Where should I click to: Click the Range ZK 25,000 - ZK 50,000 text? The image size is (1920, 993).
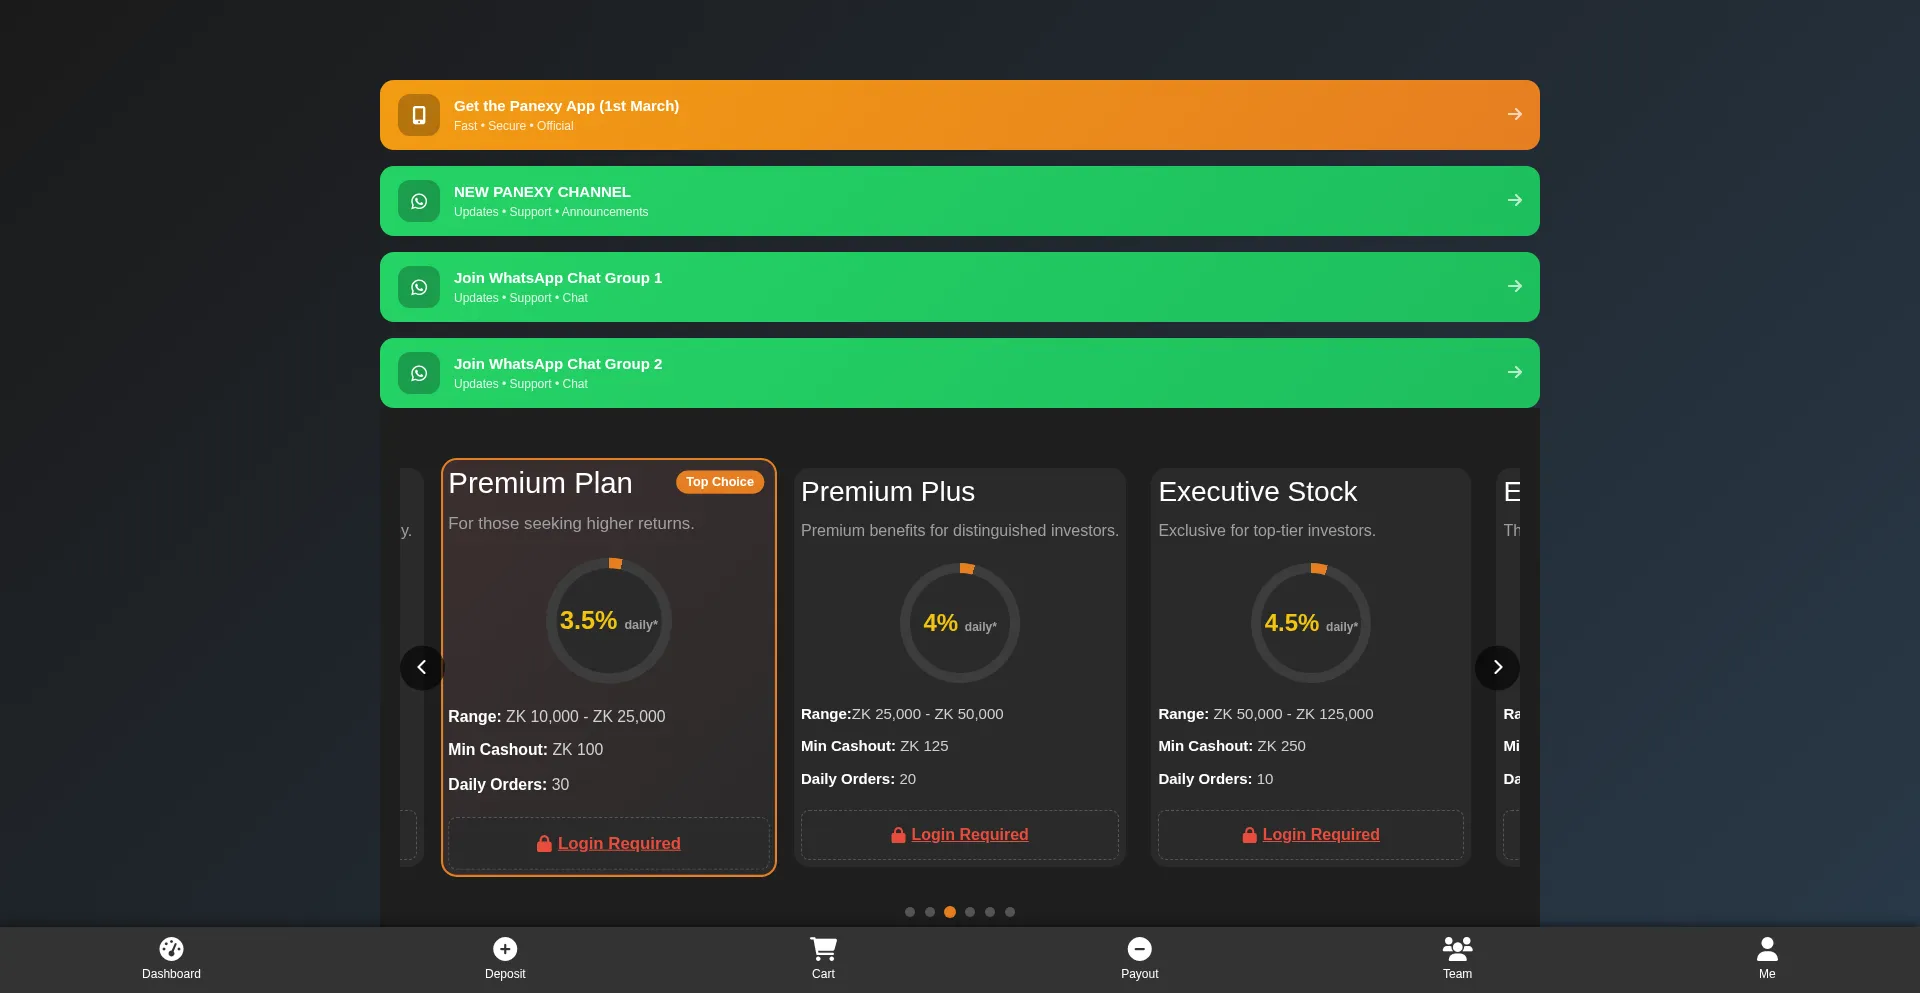click(902, 714)
